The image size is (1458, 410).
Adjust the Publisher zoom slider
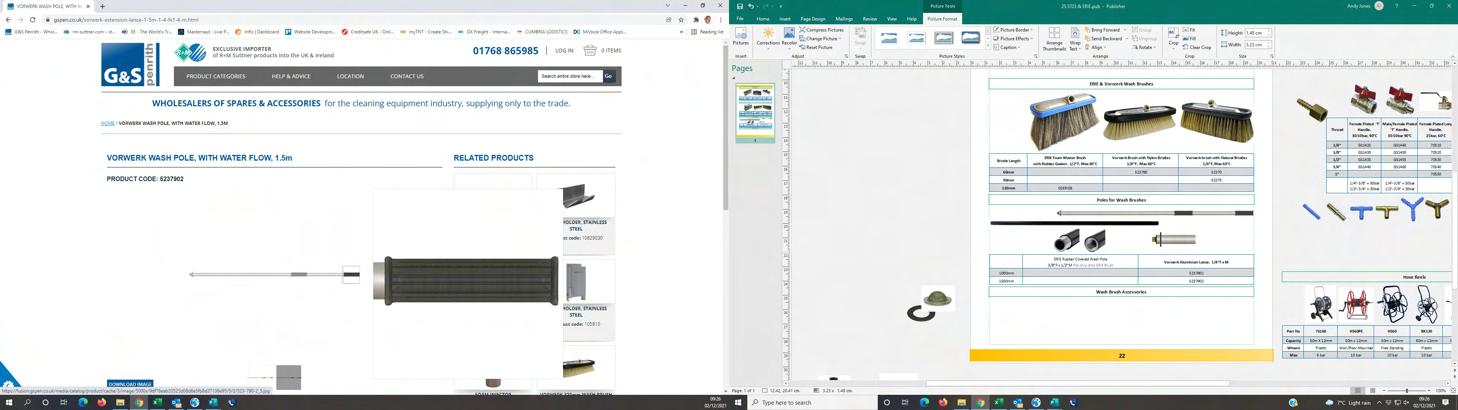pos(1407,391)
